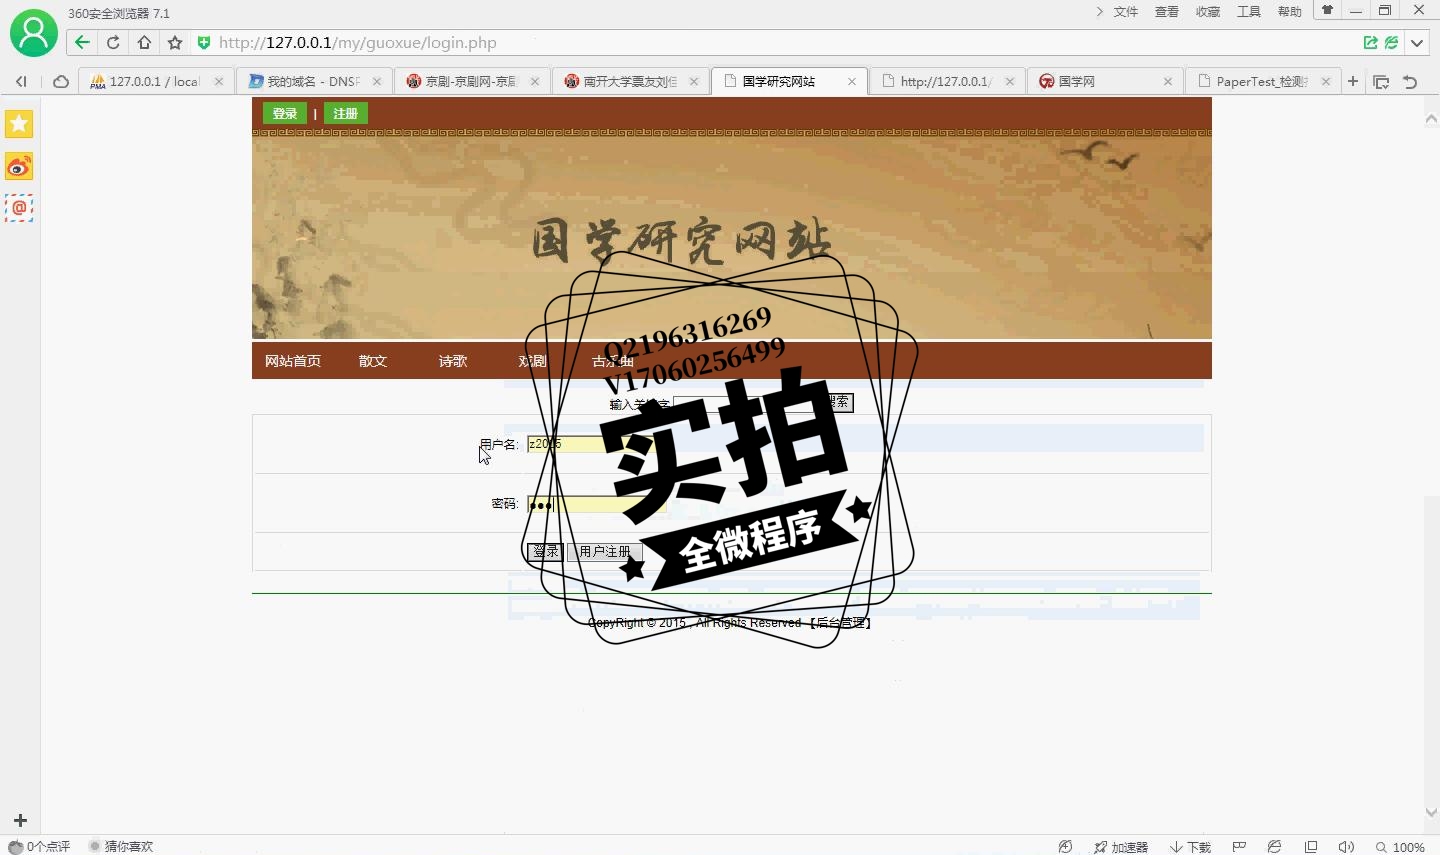Close the 国学研究网站 tab
Viewport: 1440px width, 855px height.
tap(852, 82)
